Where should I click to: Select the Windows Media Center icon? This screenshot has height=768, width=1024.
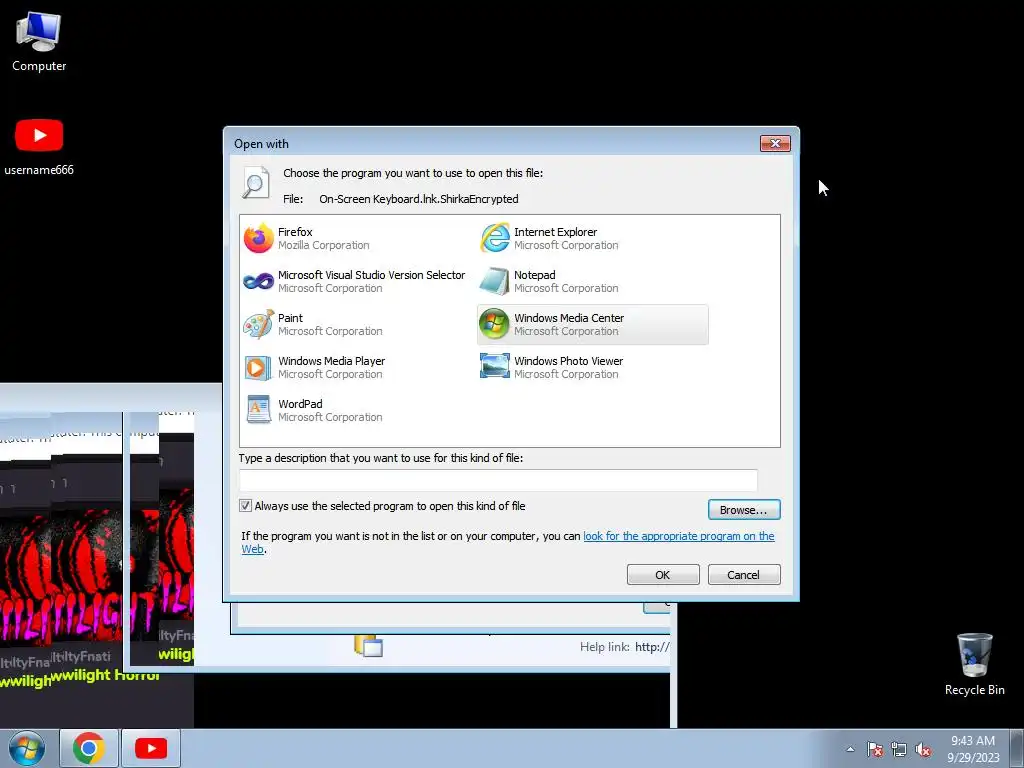coord(494,325)
